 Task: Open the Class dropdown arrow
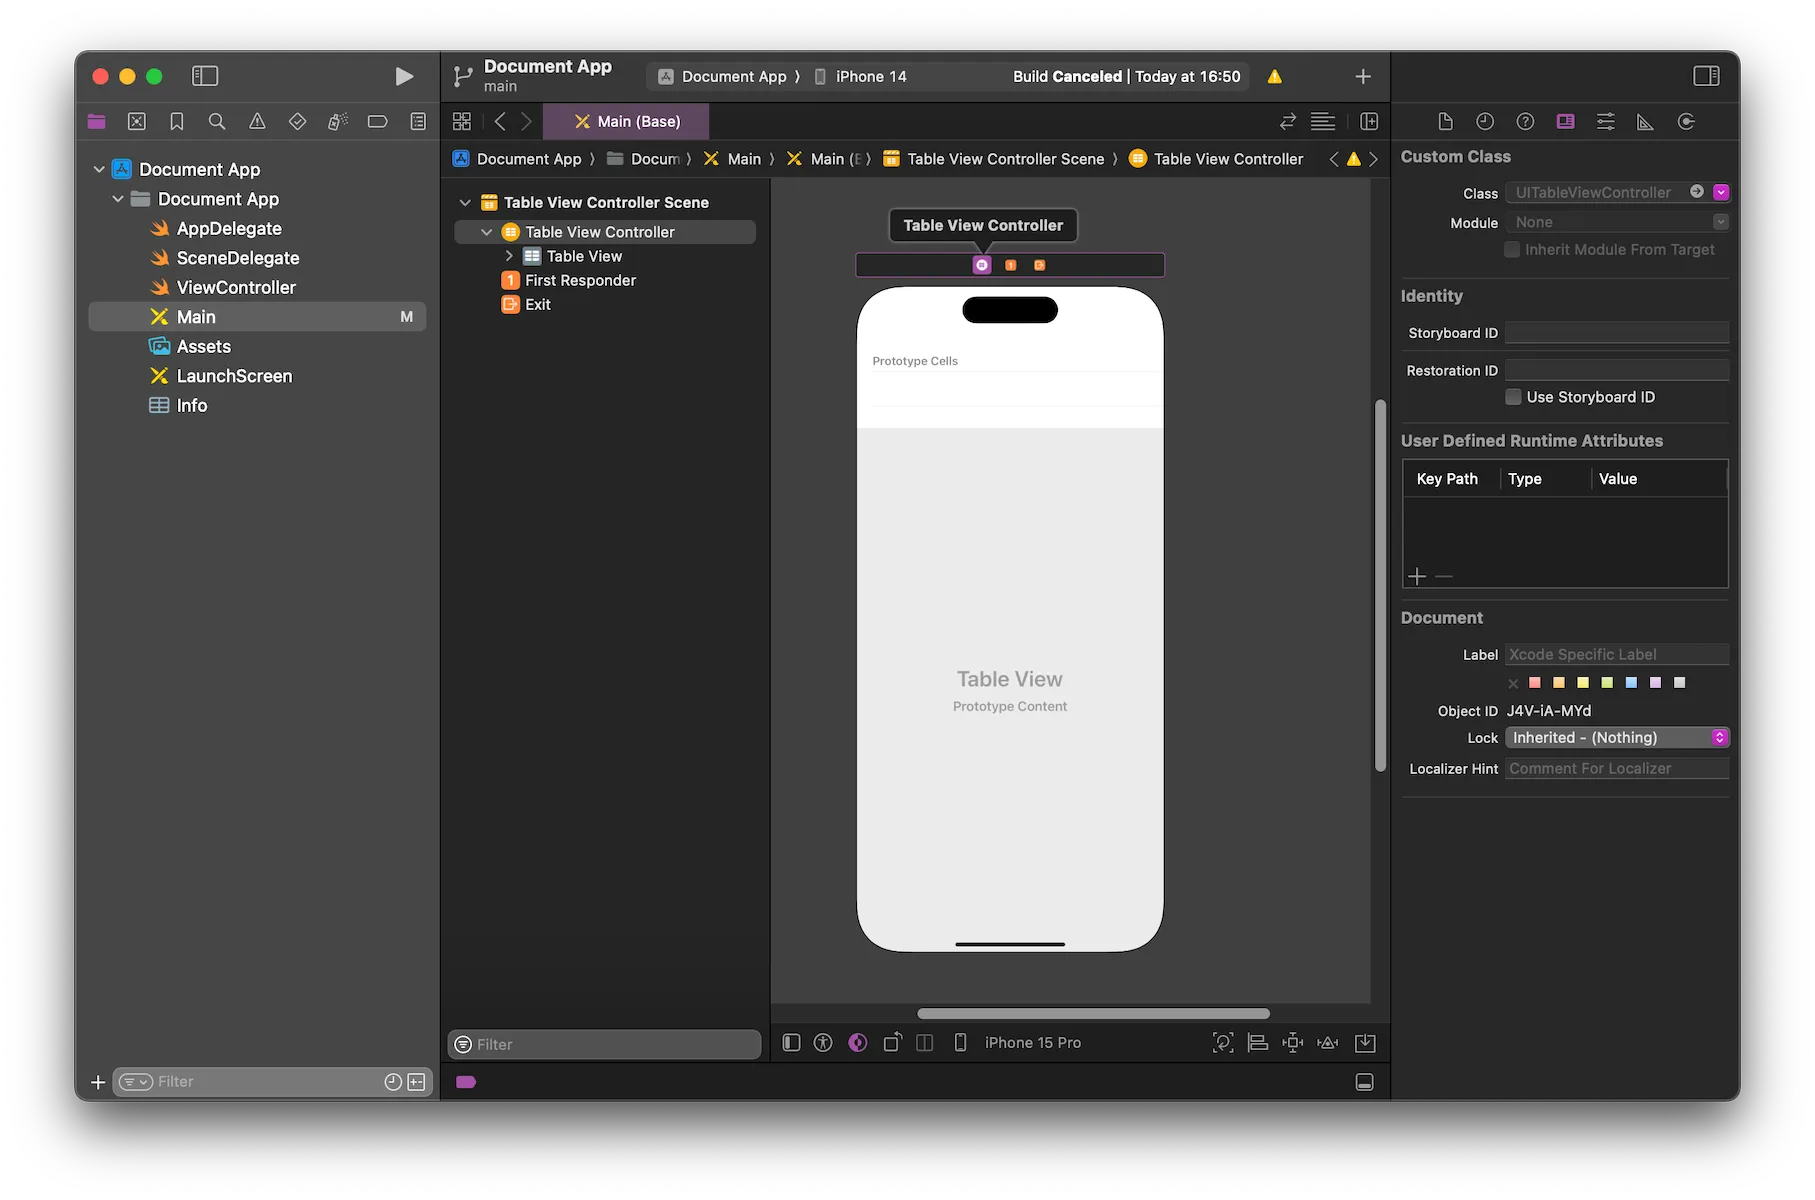click(1720, 193)
